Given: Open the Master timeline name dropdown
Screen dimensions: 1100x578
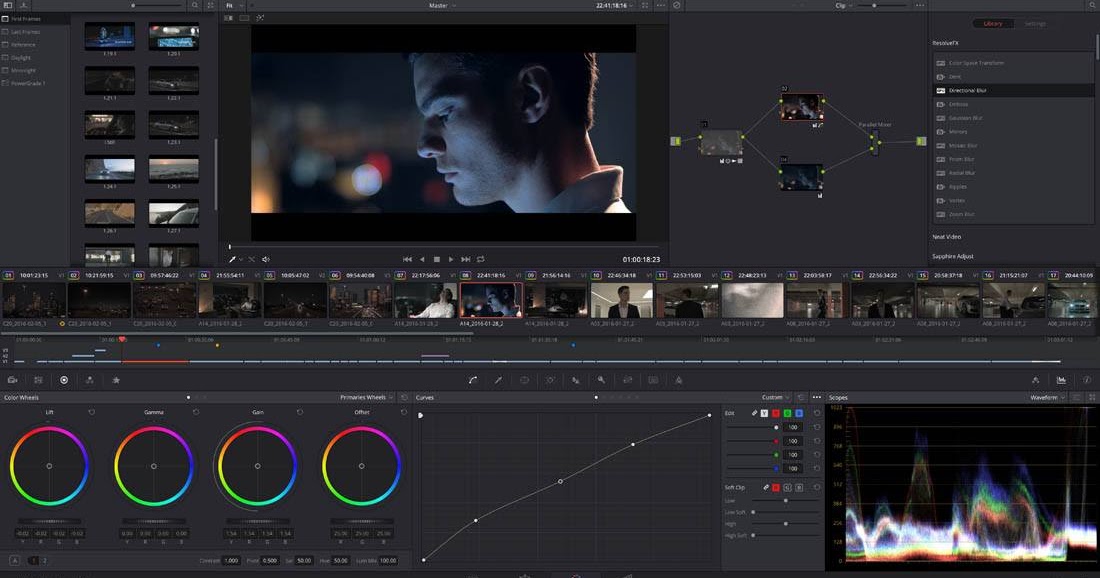Looking at the screenshot, I should (442, 6).
